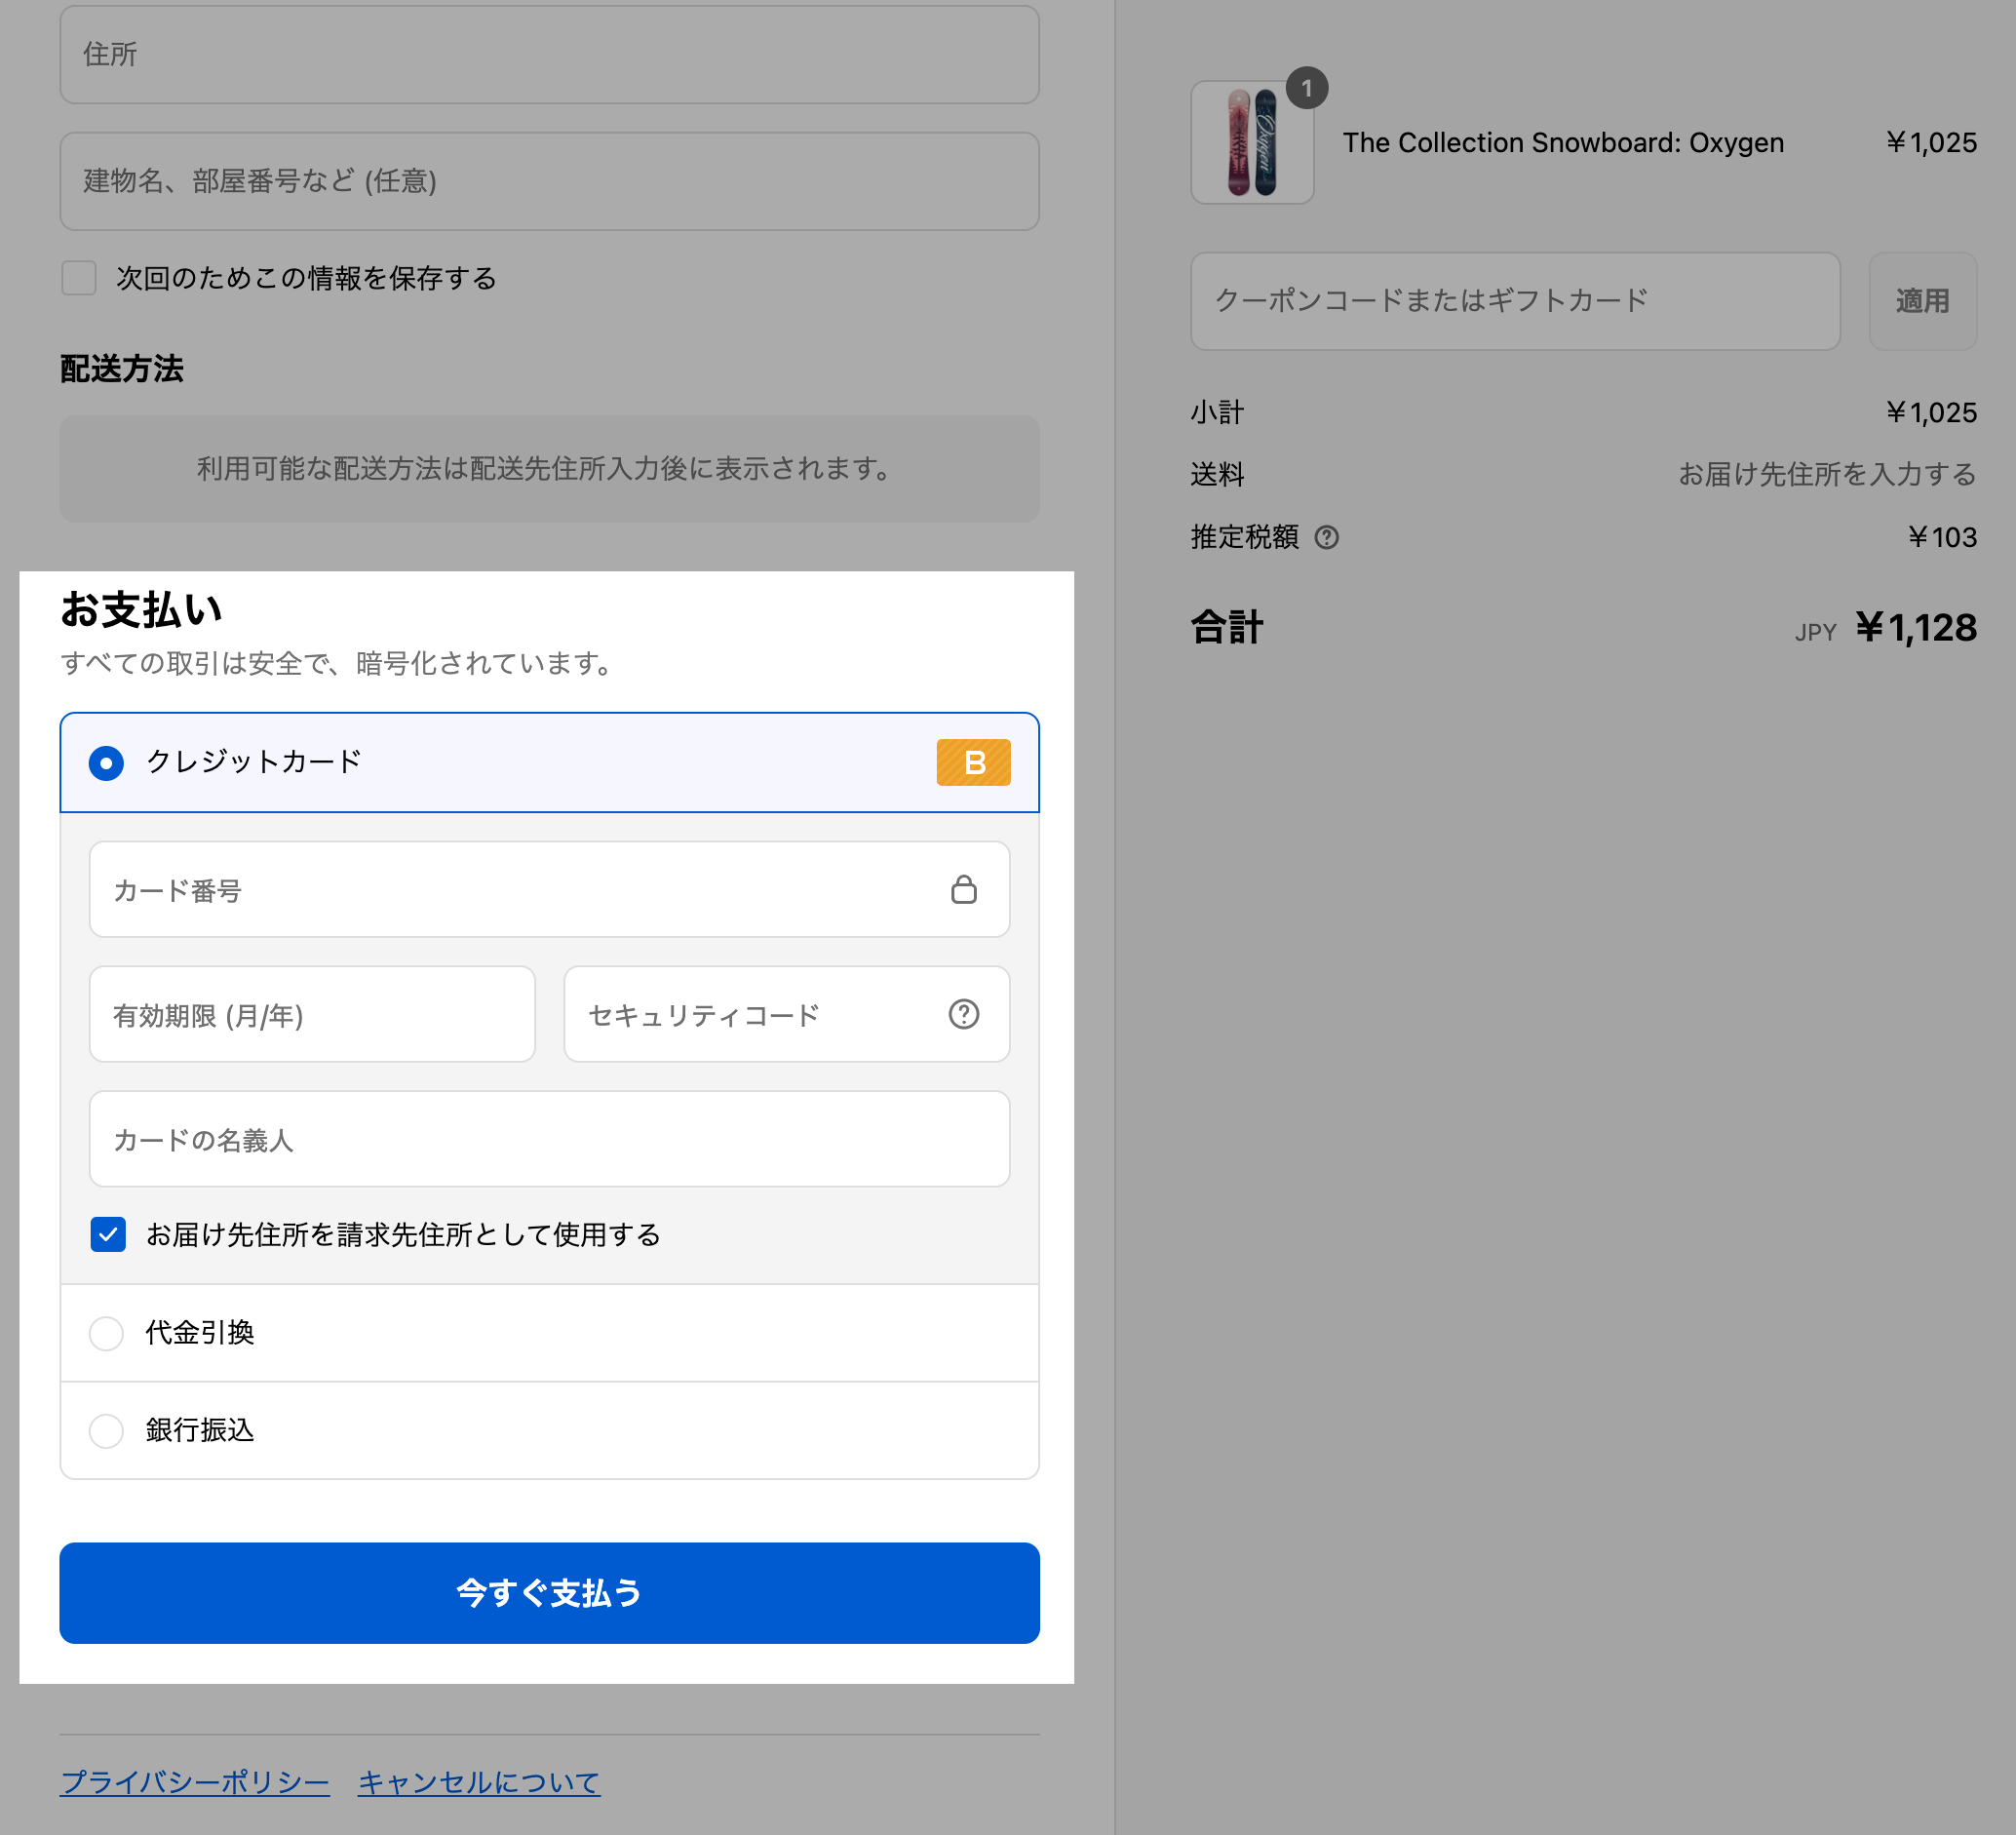Click the quantity badge on the snowboard thumbnail
This screenshot has height=1835, width=2016.
coord(1306,88)
